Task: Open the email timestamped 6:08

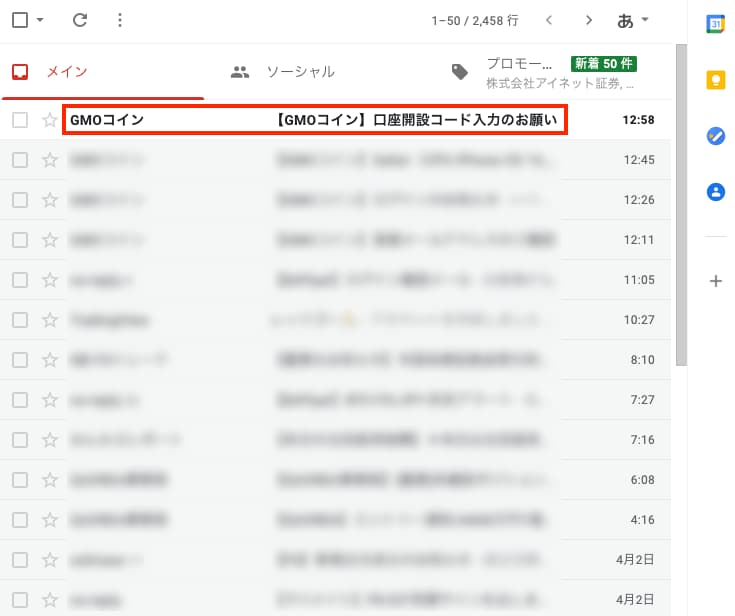Action: point(335,480)
